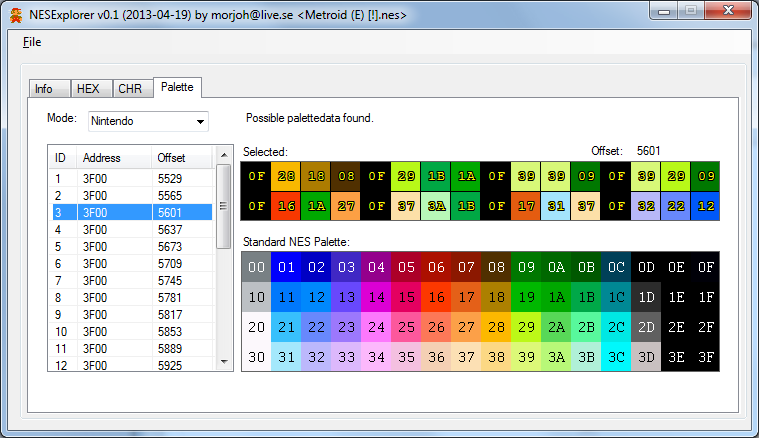Image resolution: width=759 pixels, height=438 pixels.
Task: Select palette row with offset 5637
Action: [132, 229]
